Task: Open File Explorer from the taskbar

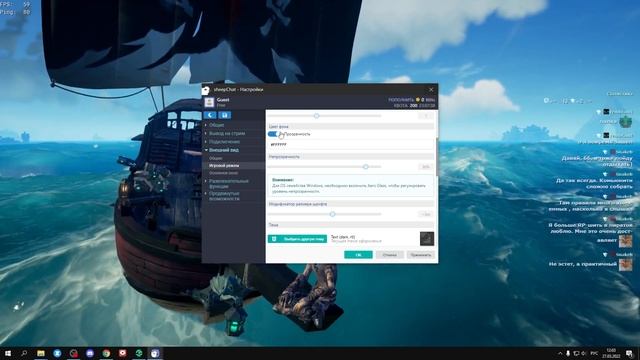Action: click(41, 353)
